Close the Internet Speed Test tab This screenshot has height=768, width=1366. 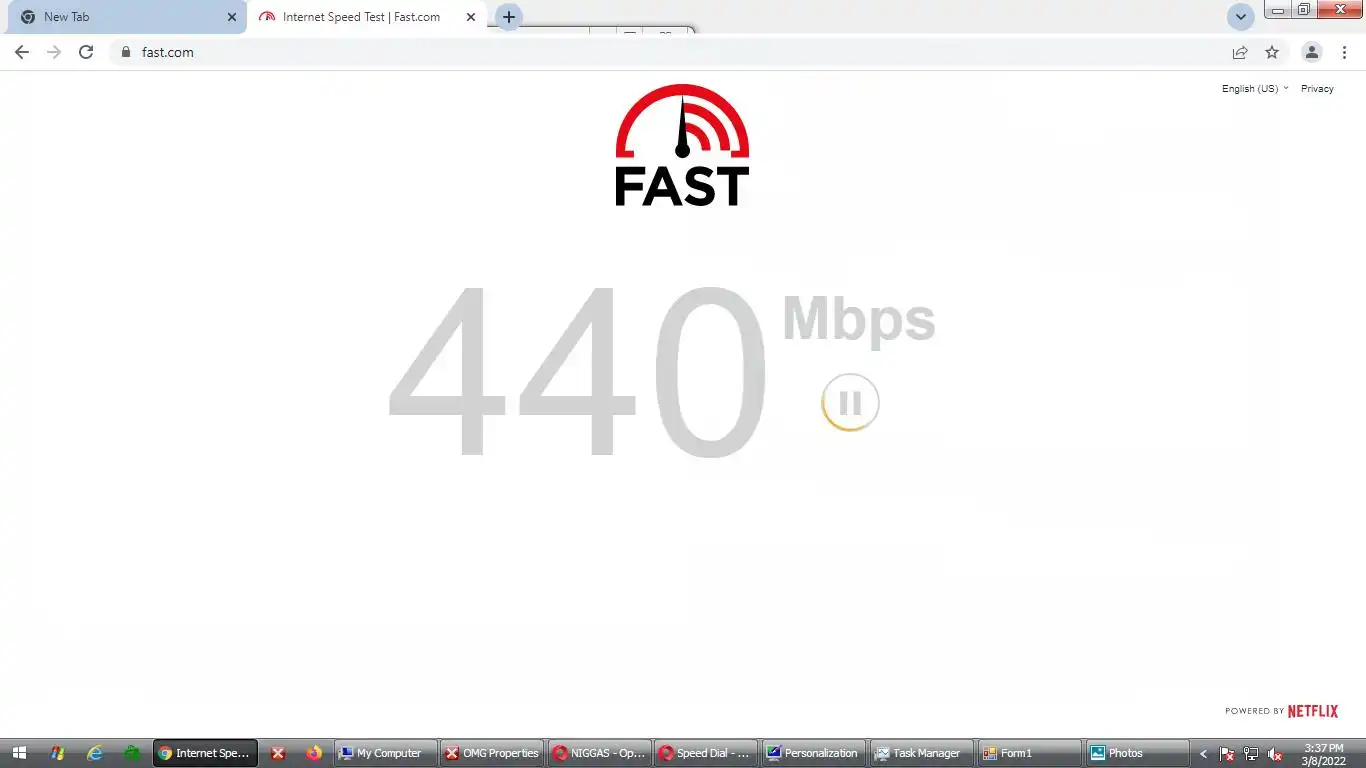471,17
